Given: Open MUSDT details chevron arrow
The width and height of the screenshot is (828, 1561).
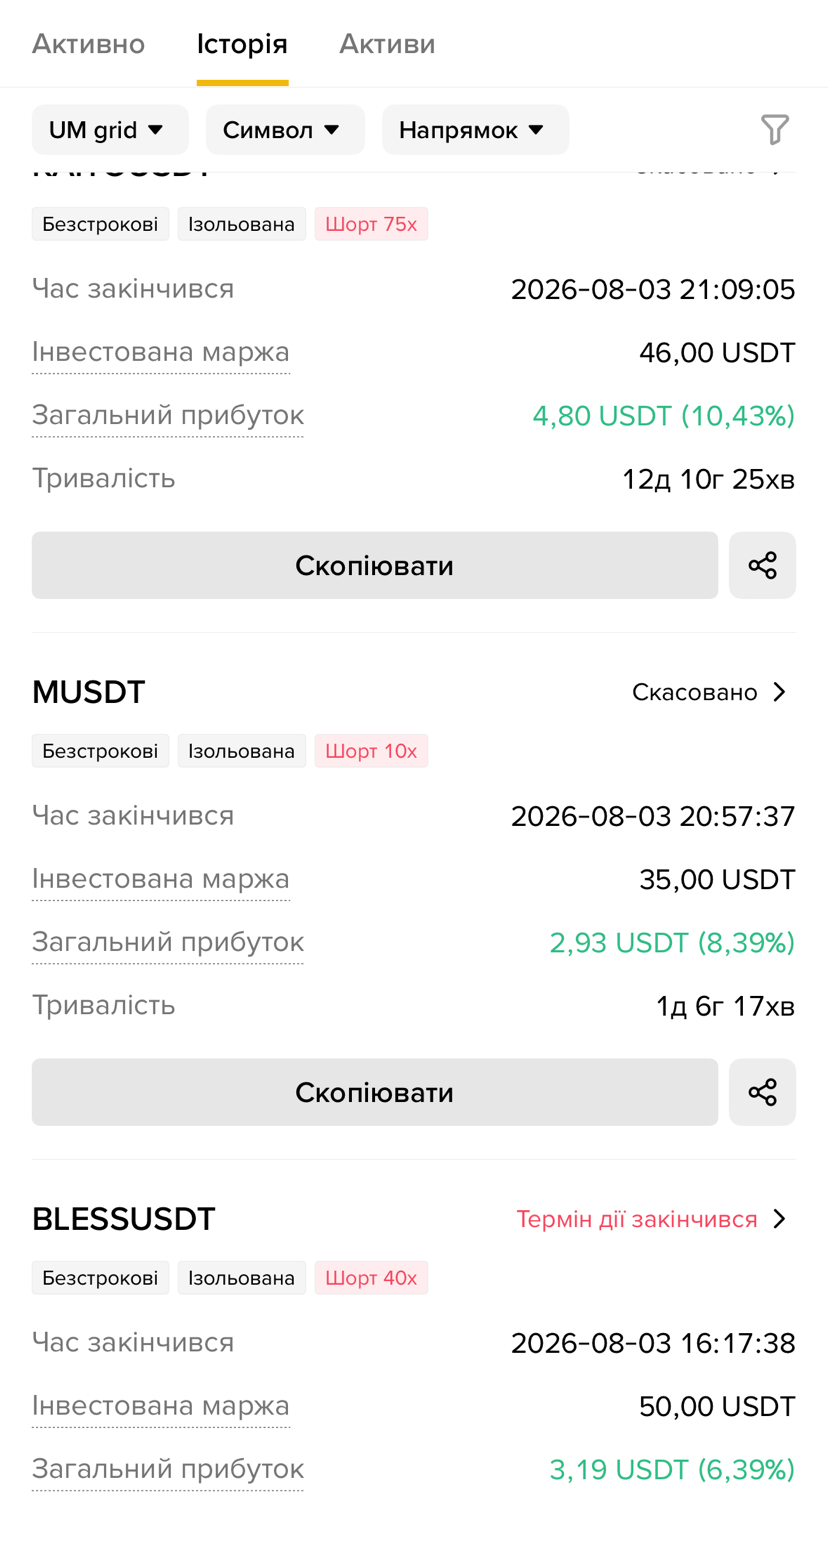Looking at the screenshot, I should [781, 692].
